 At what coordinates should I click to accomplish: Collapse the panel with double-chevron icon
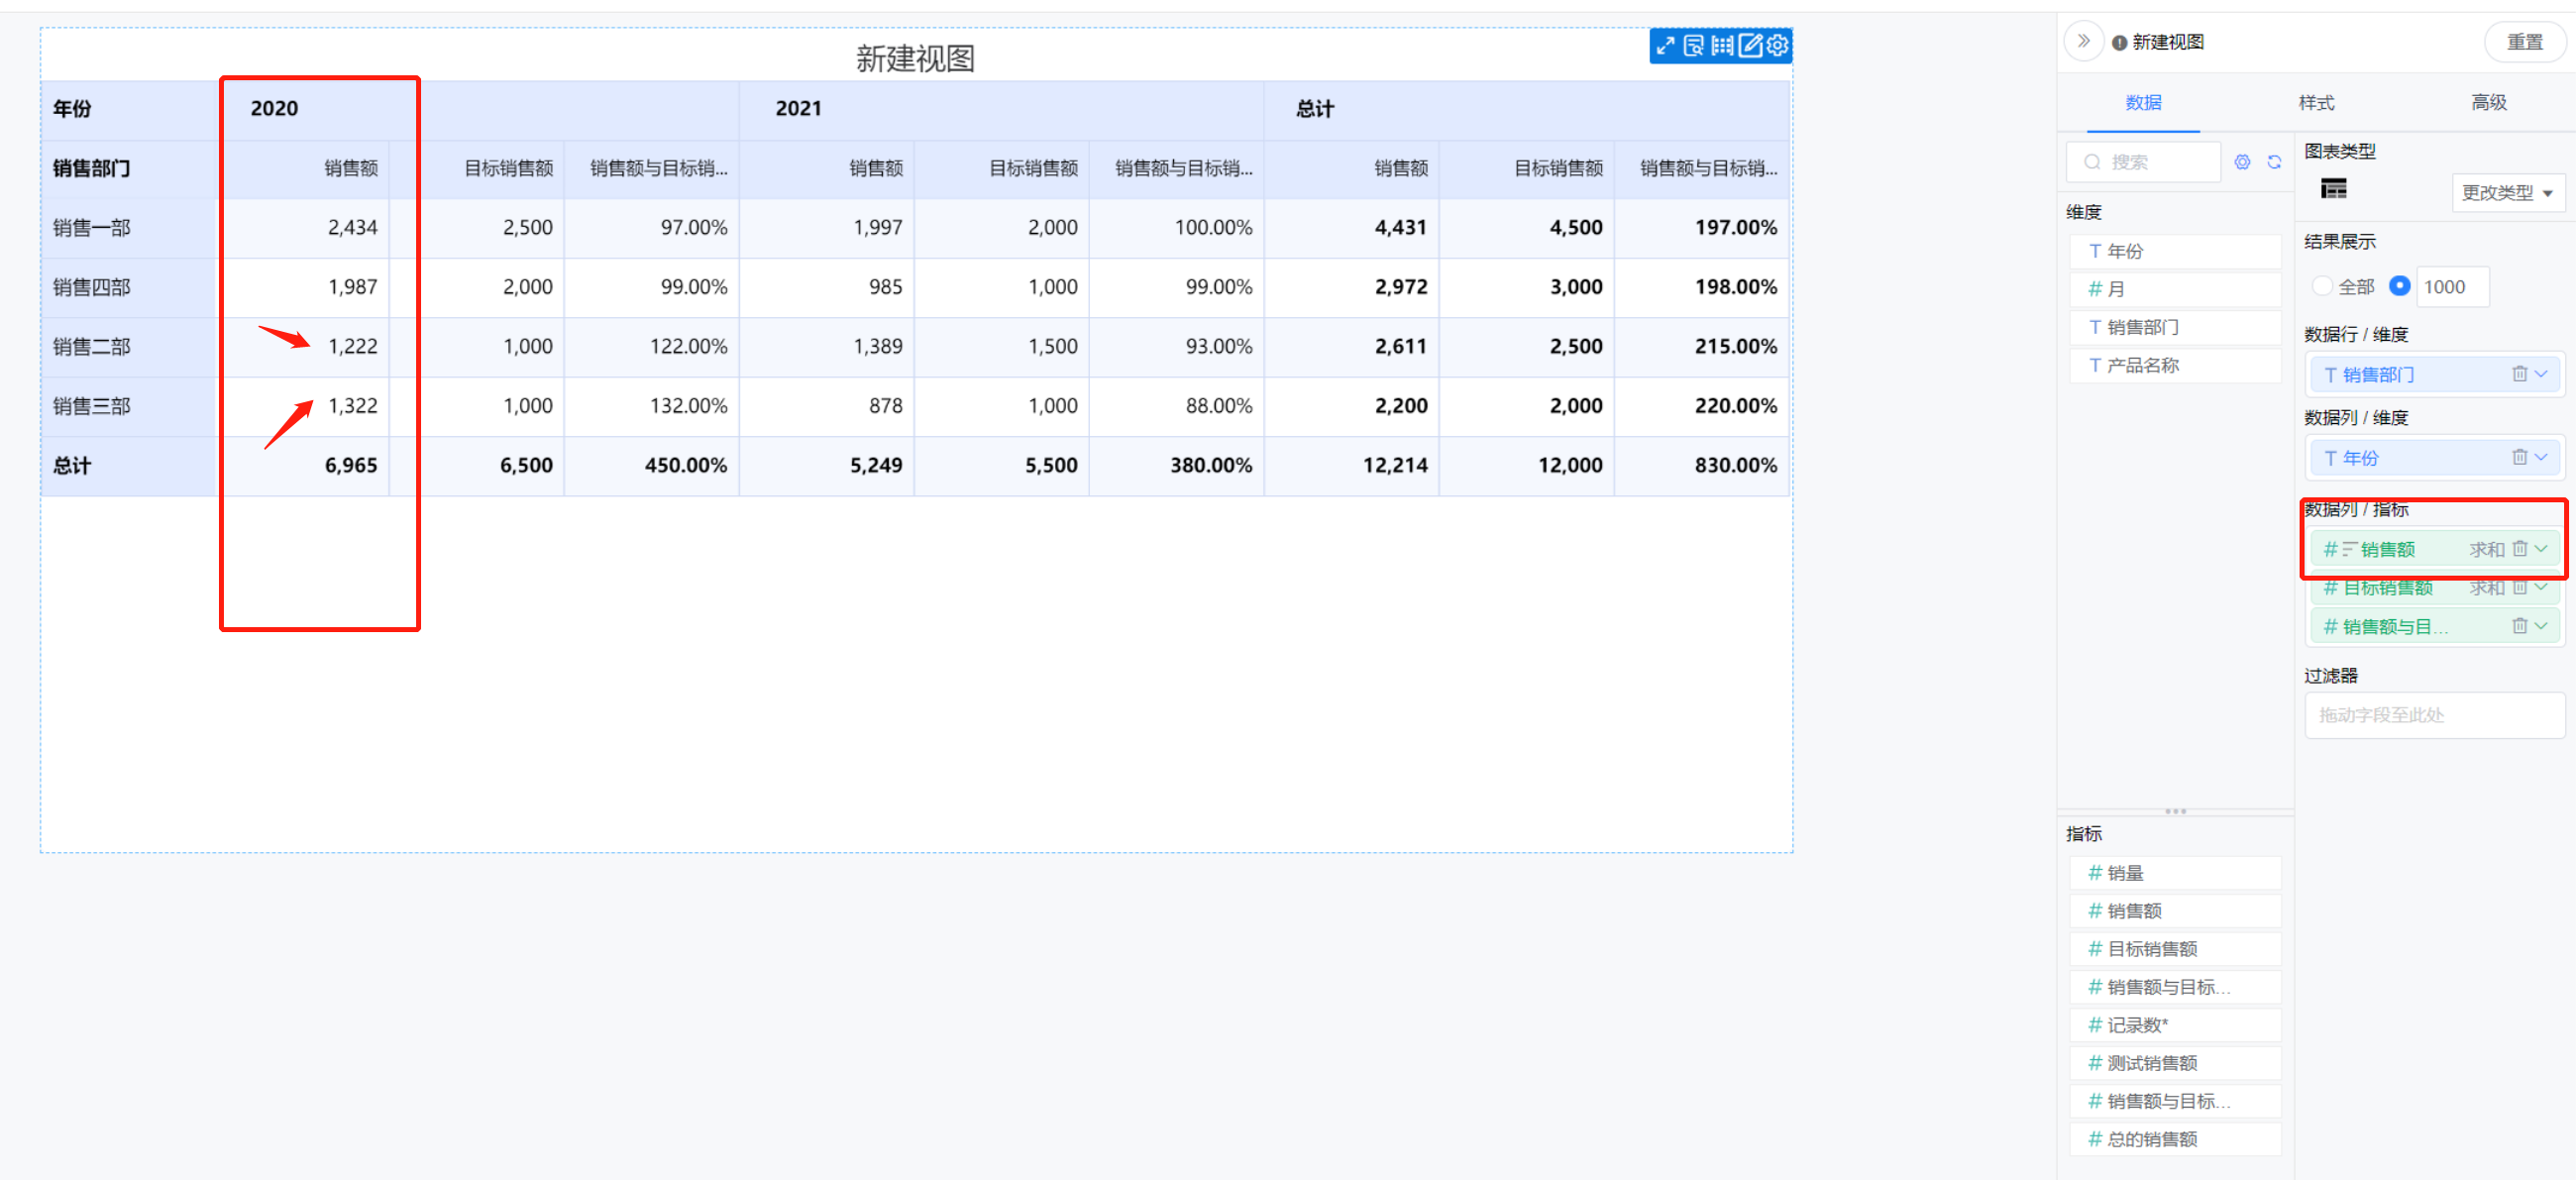(2083, 42)
